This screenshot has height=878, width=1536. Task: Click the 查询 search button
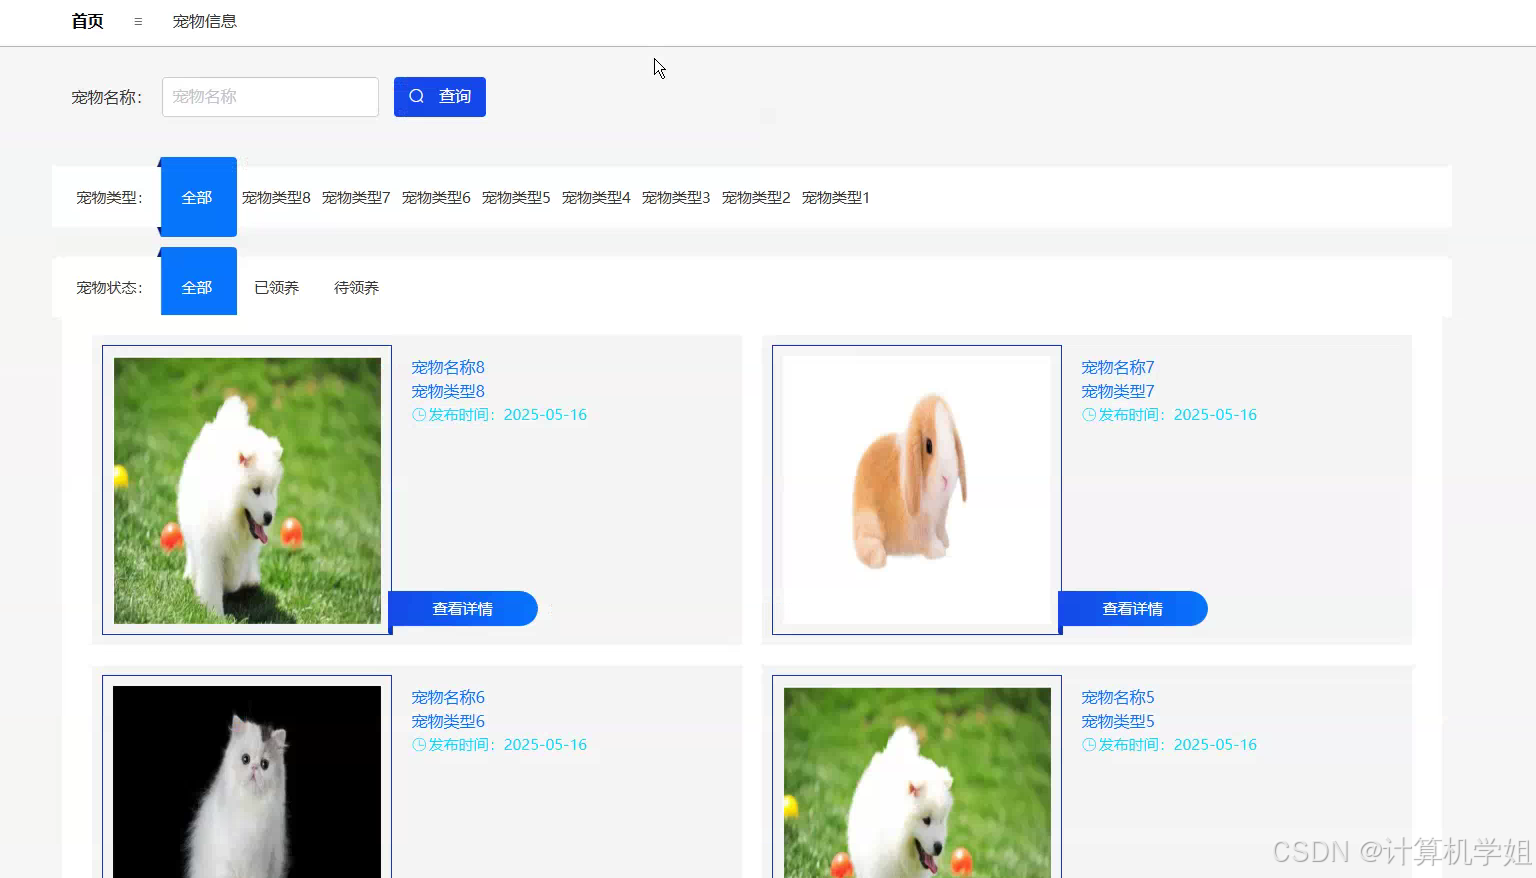(x=440, y=97)
